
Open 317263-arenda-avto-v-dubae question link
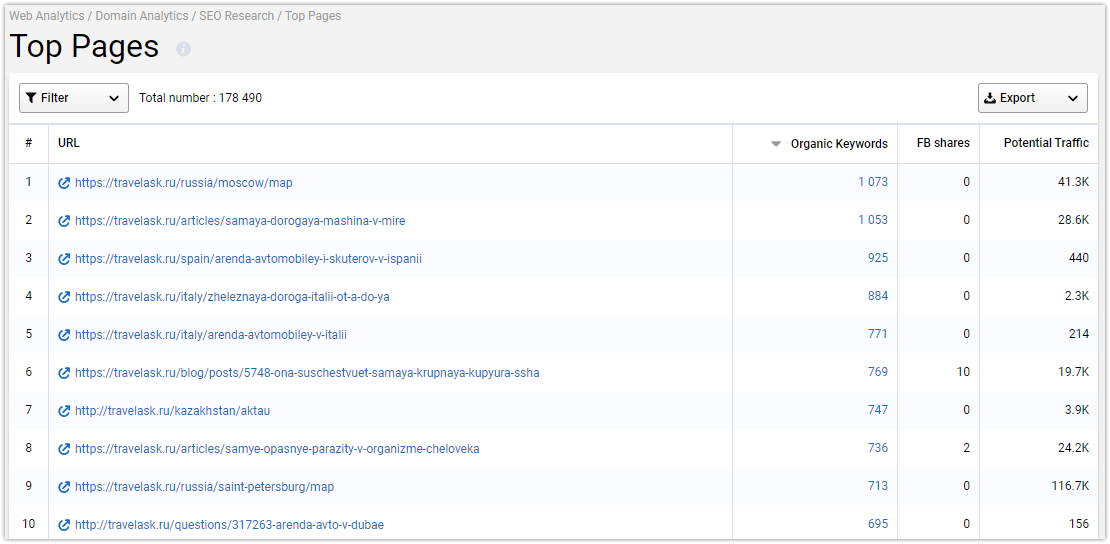(x=229, y=526)
